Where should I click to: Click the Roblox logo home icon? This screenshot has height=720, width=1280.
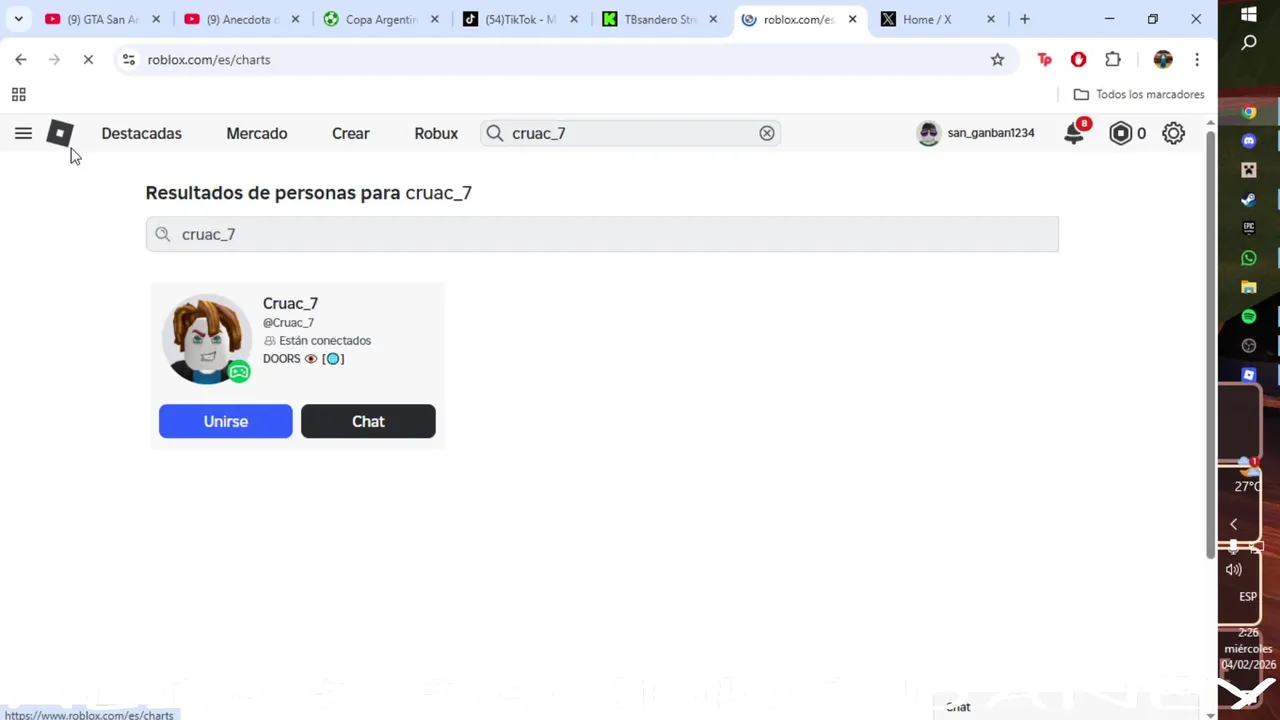[x=60, y=133]
